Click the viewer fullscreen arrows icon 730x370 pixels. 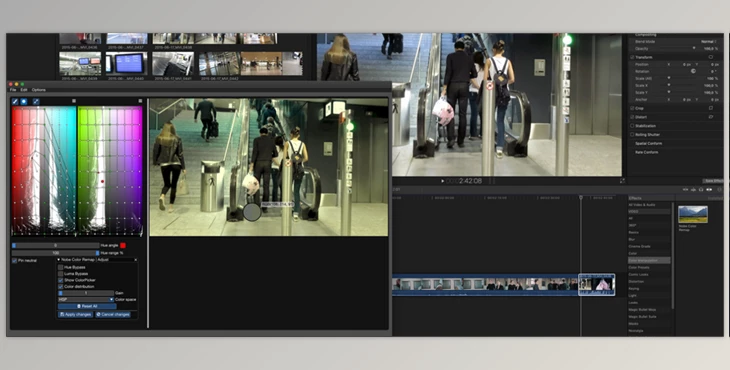pos(622,181)
